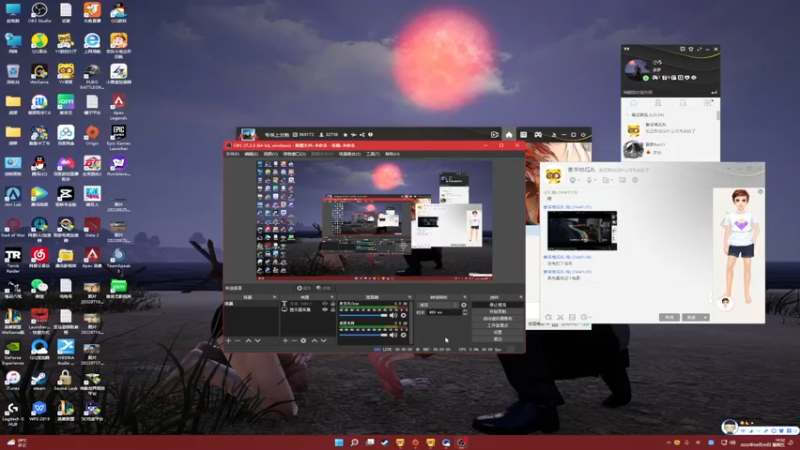Screen dimensions: 800x450
Task: Pop out the Controls dock panel
Action: point(521,297)
